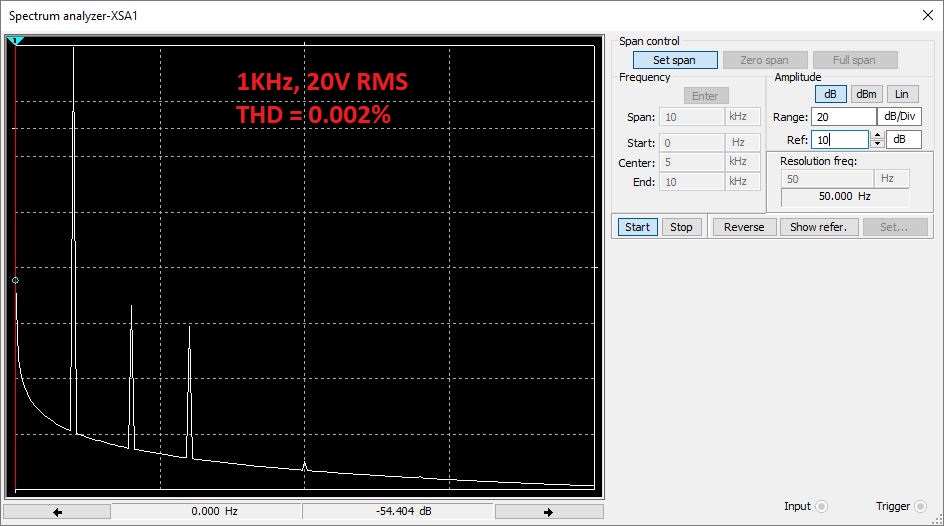Click the Start Hz unit field

(742, 143)
